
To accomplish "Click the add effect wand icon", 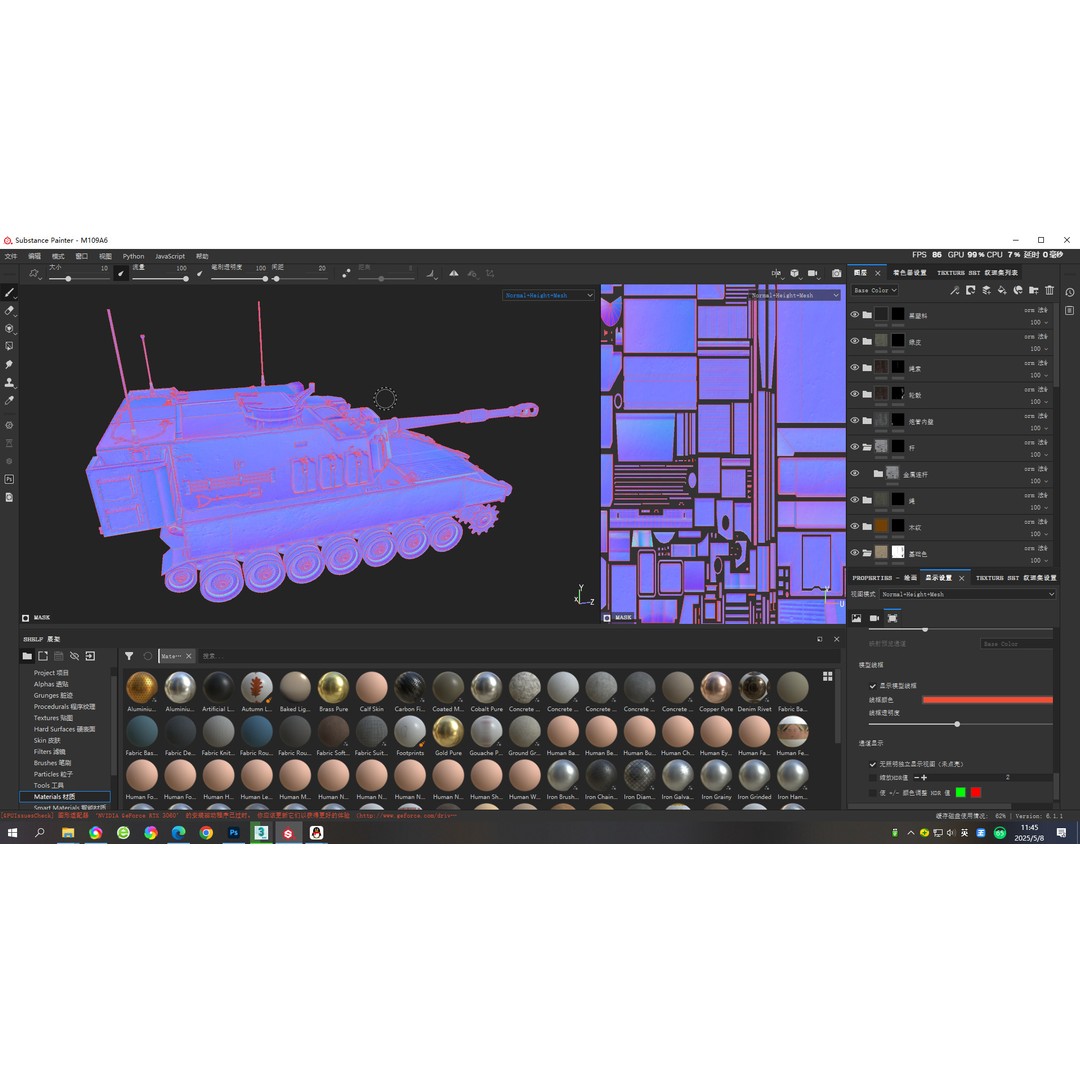I will [x=955, y=291].
